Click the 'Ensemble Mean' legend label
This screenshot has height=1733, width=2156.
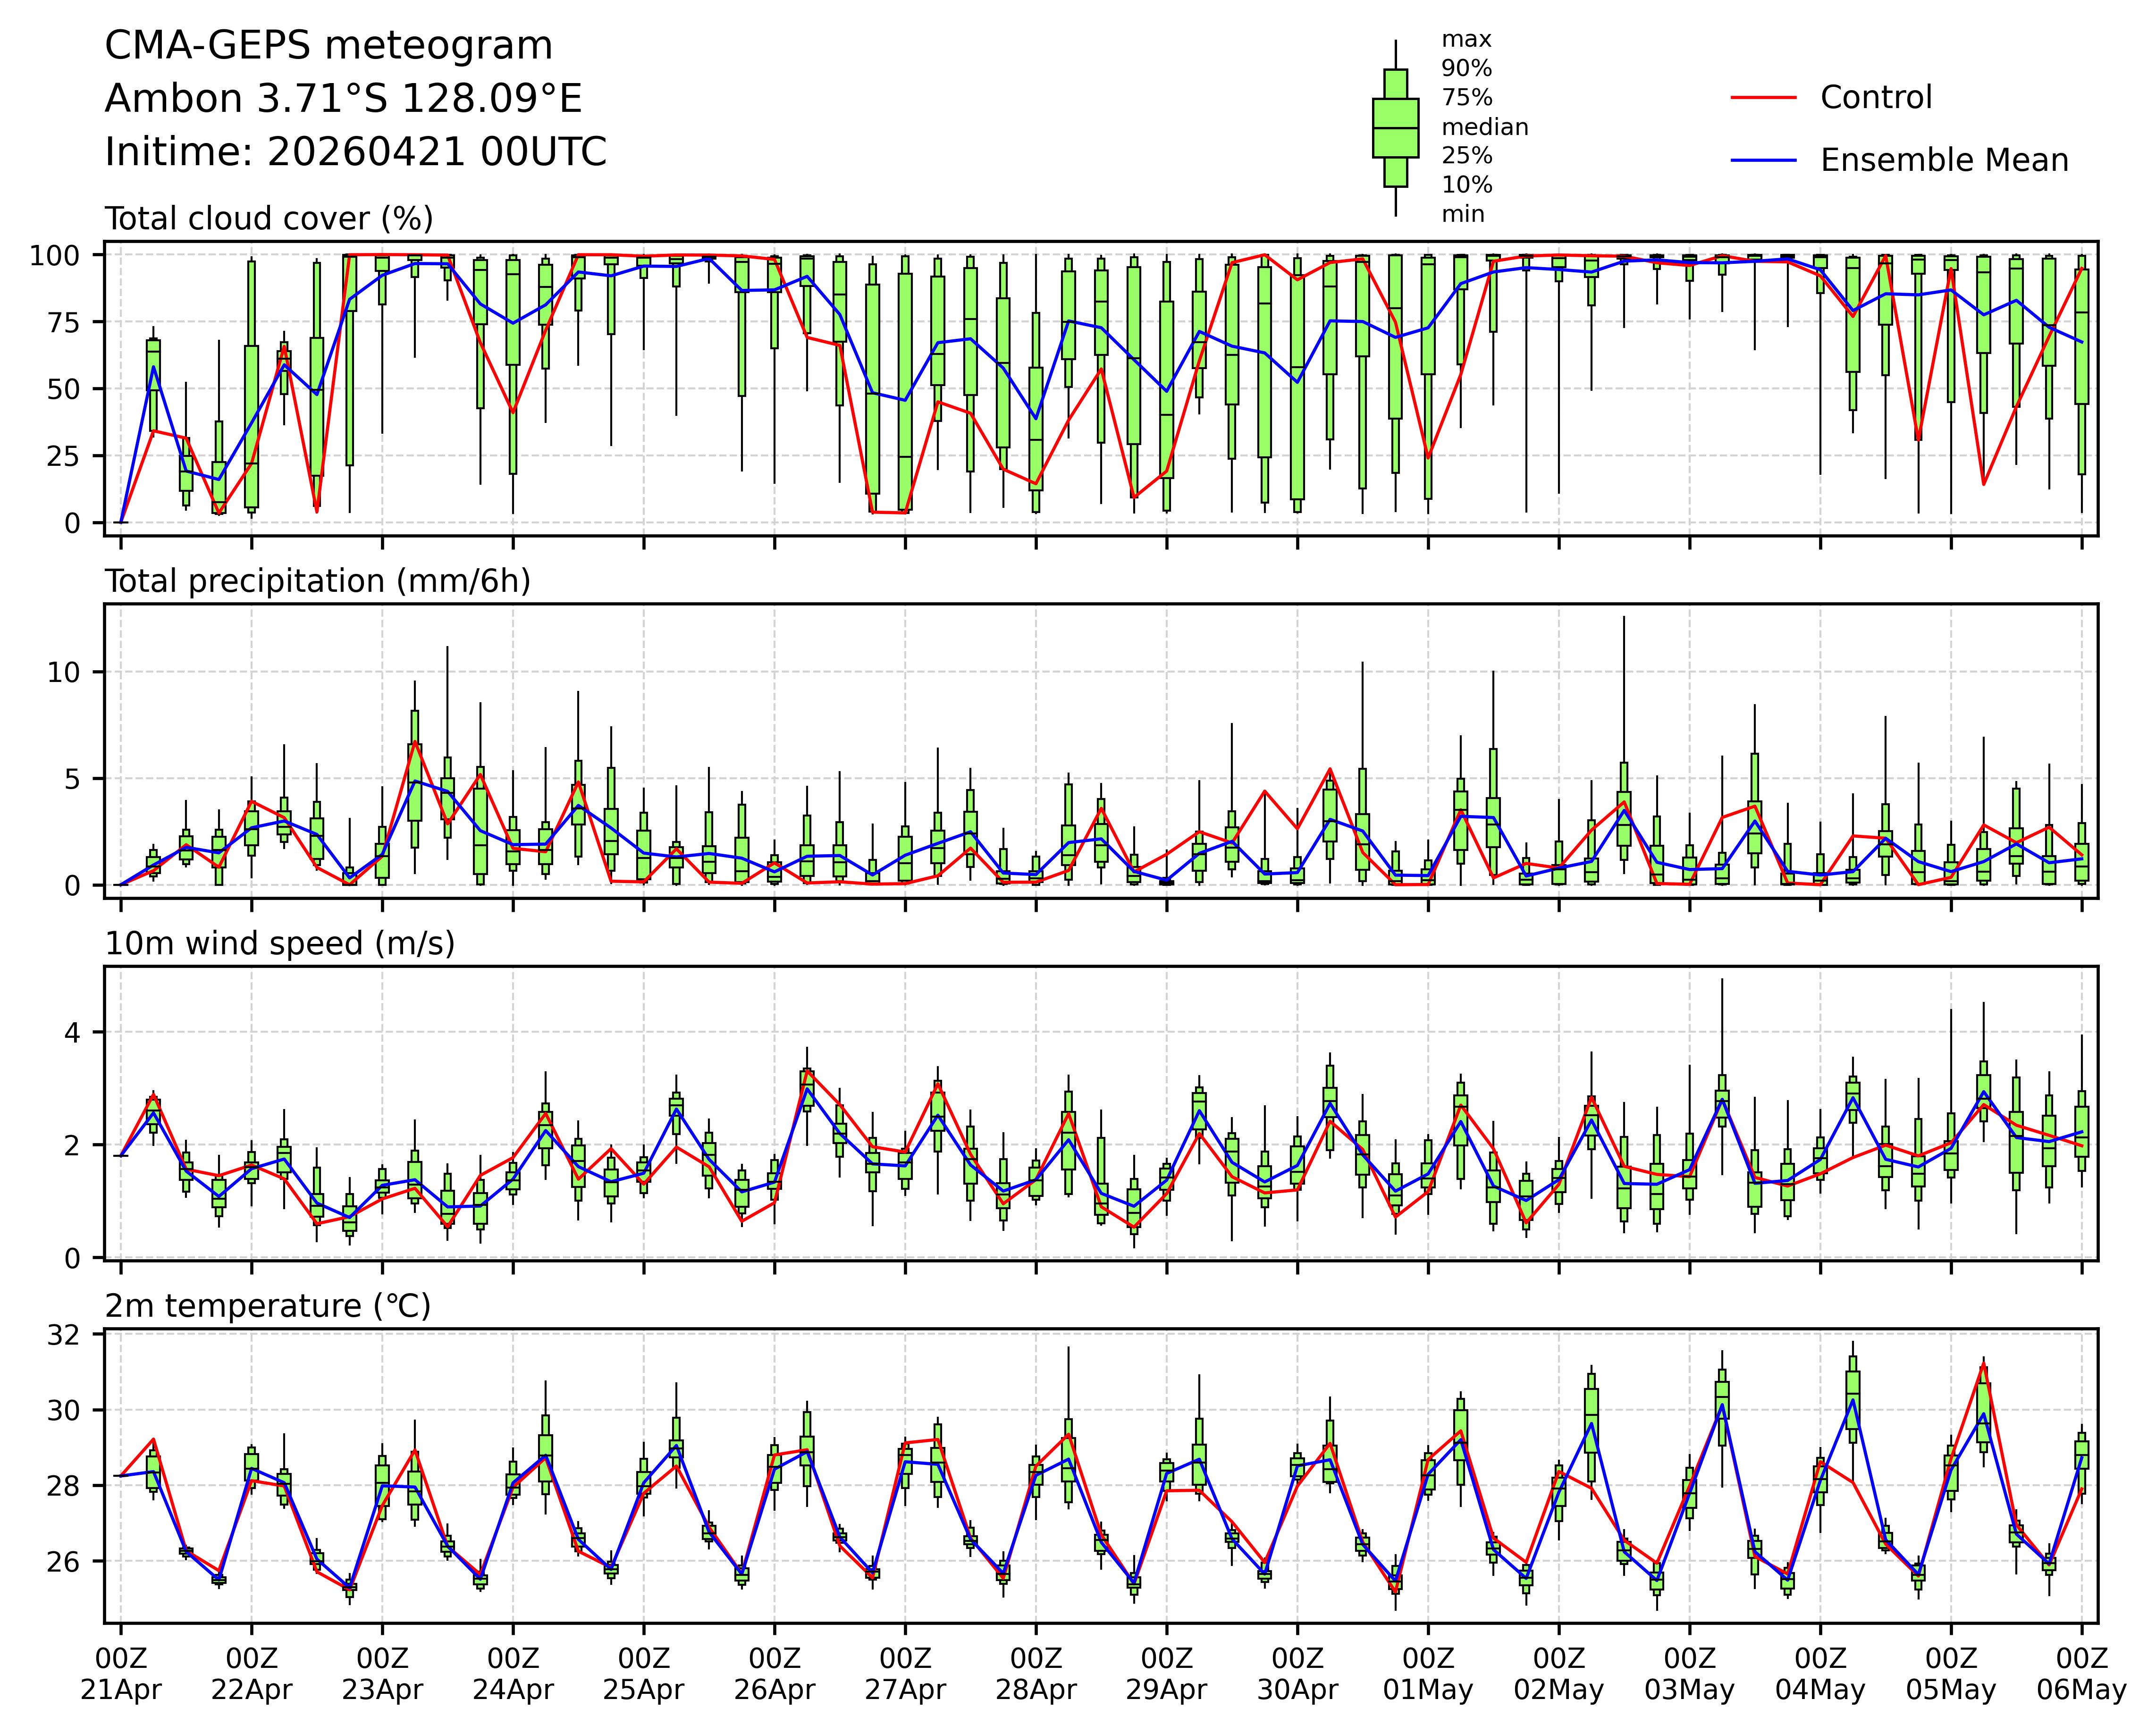[x=1944, y=161]
